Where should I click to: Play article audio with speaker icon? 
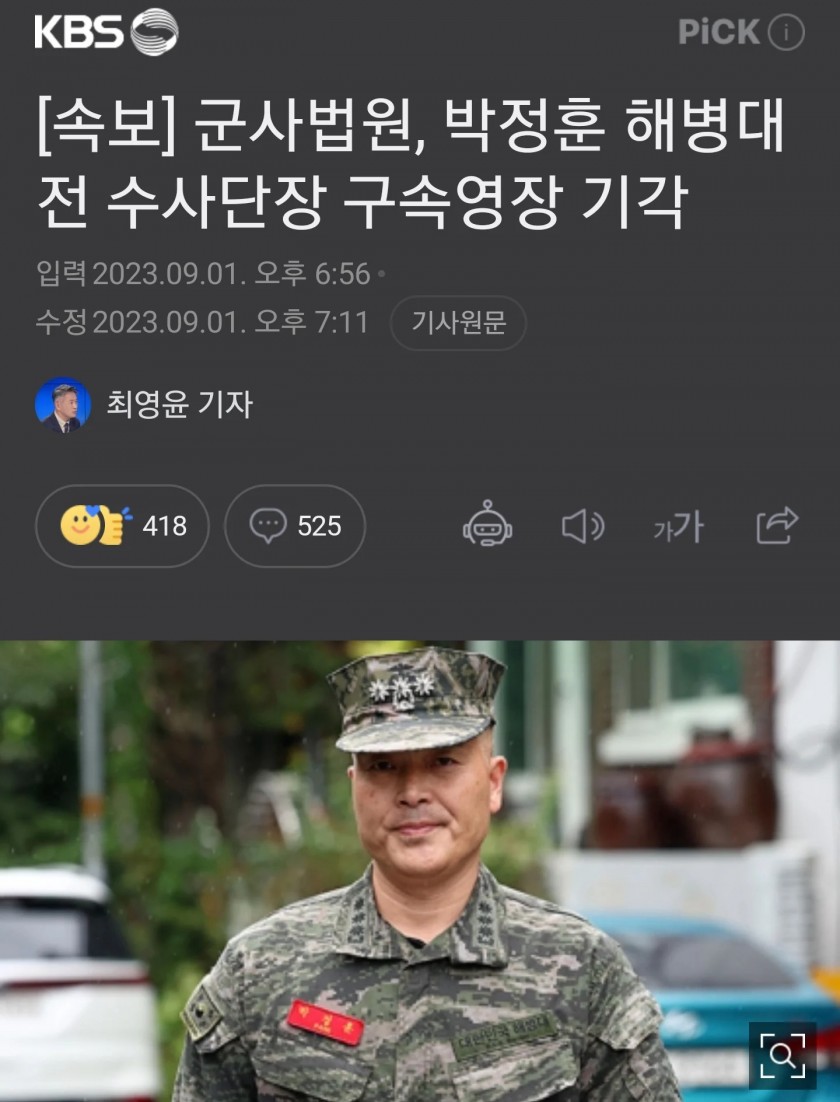point(583,526)
